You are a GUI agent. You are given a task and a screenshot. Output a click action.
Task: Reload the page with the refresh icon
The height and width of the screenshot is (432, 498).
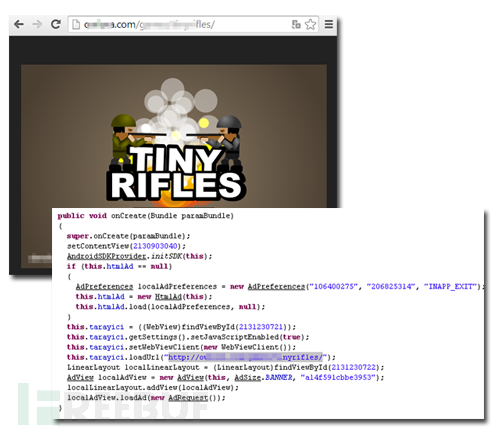point(56,24)
